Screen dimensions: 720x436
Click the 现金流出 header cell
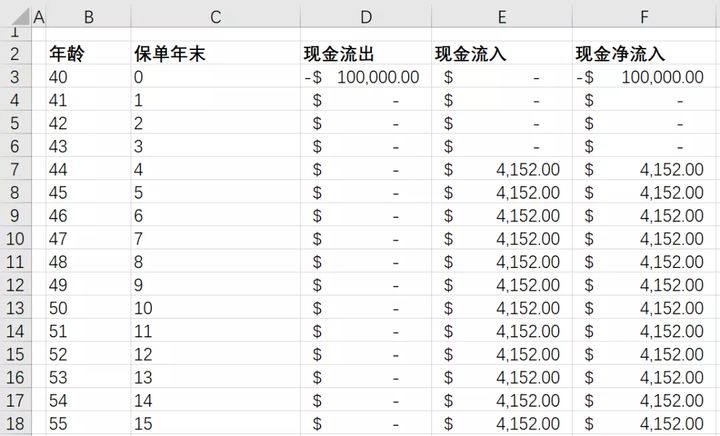pyautogui.click(x=340, y=54)
